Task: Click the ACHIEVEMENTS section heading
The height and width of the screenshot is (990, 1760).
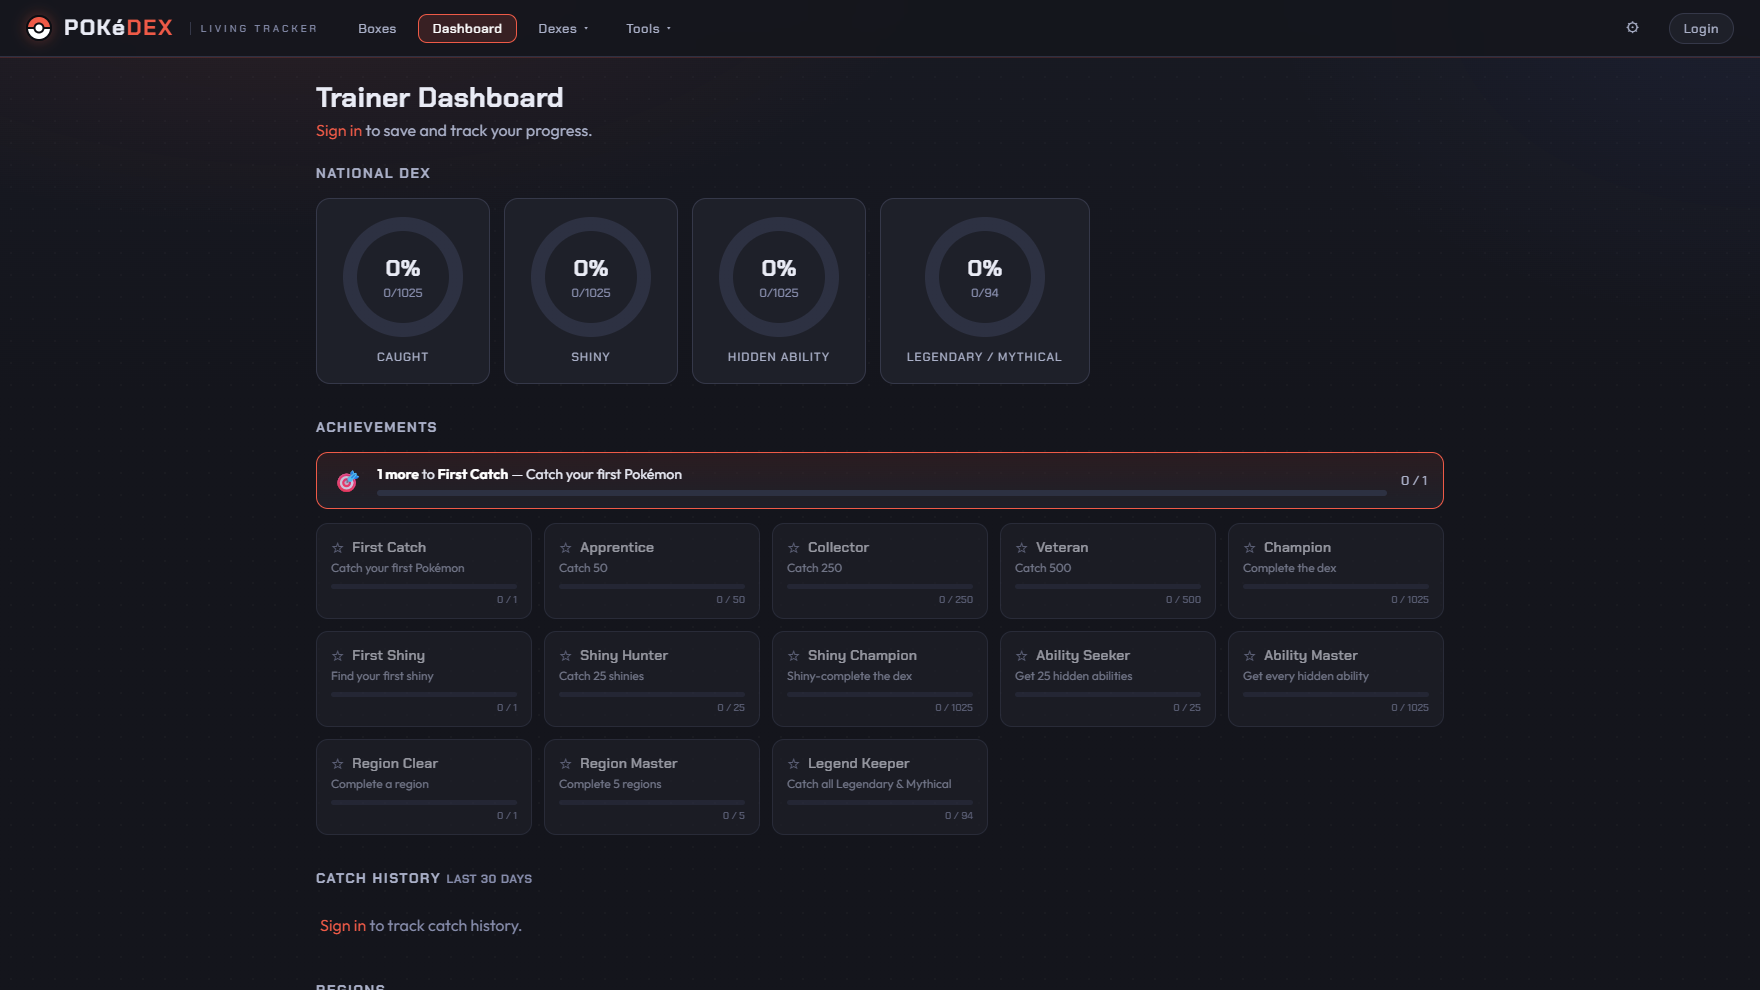Action: click(x=376, y=427)
